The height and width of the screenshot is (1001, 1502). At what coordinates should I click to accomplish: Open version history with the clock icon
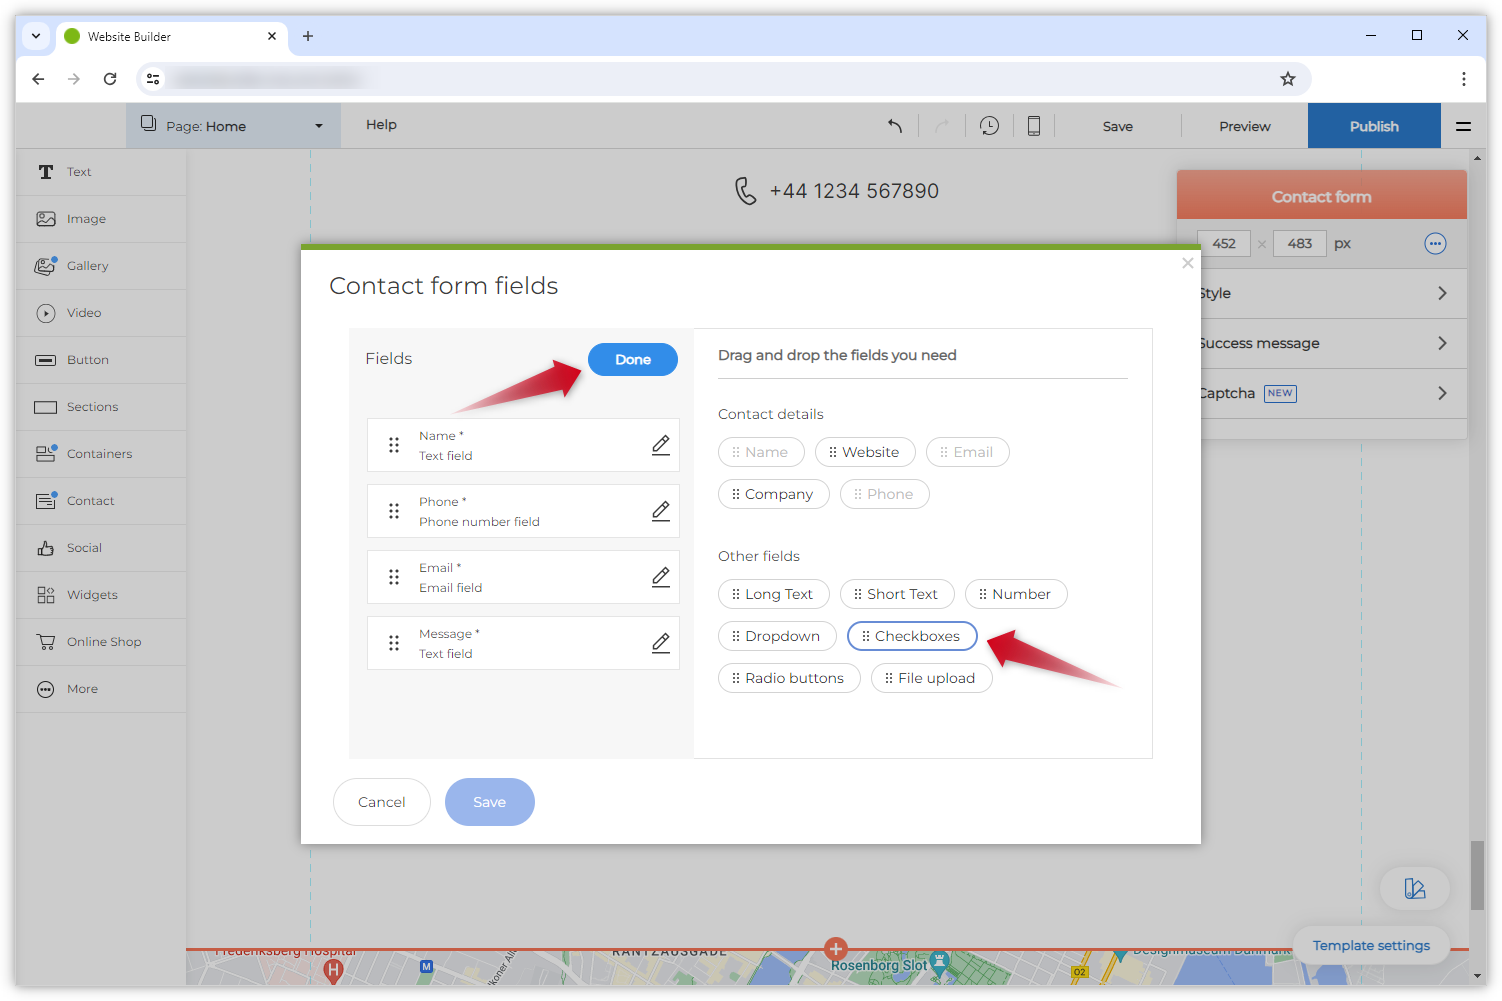tap(989, 125)
